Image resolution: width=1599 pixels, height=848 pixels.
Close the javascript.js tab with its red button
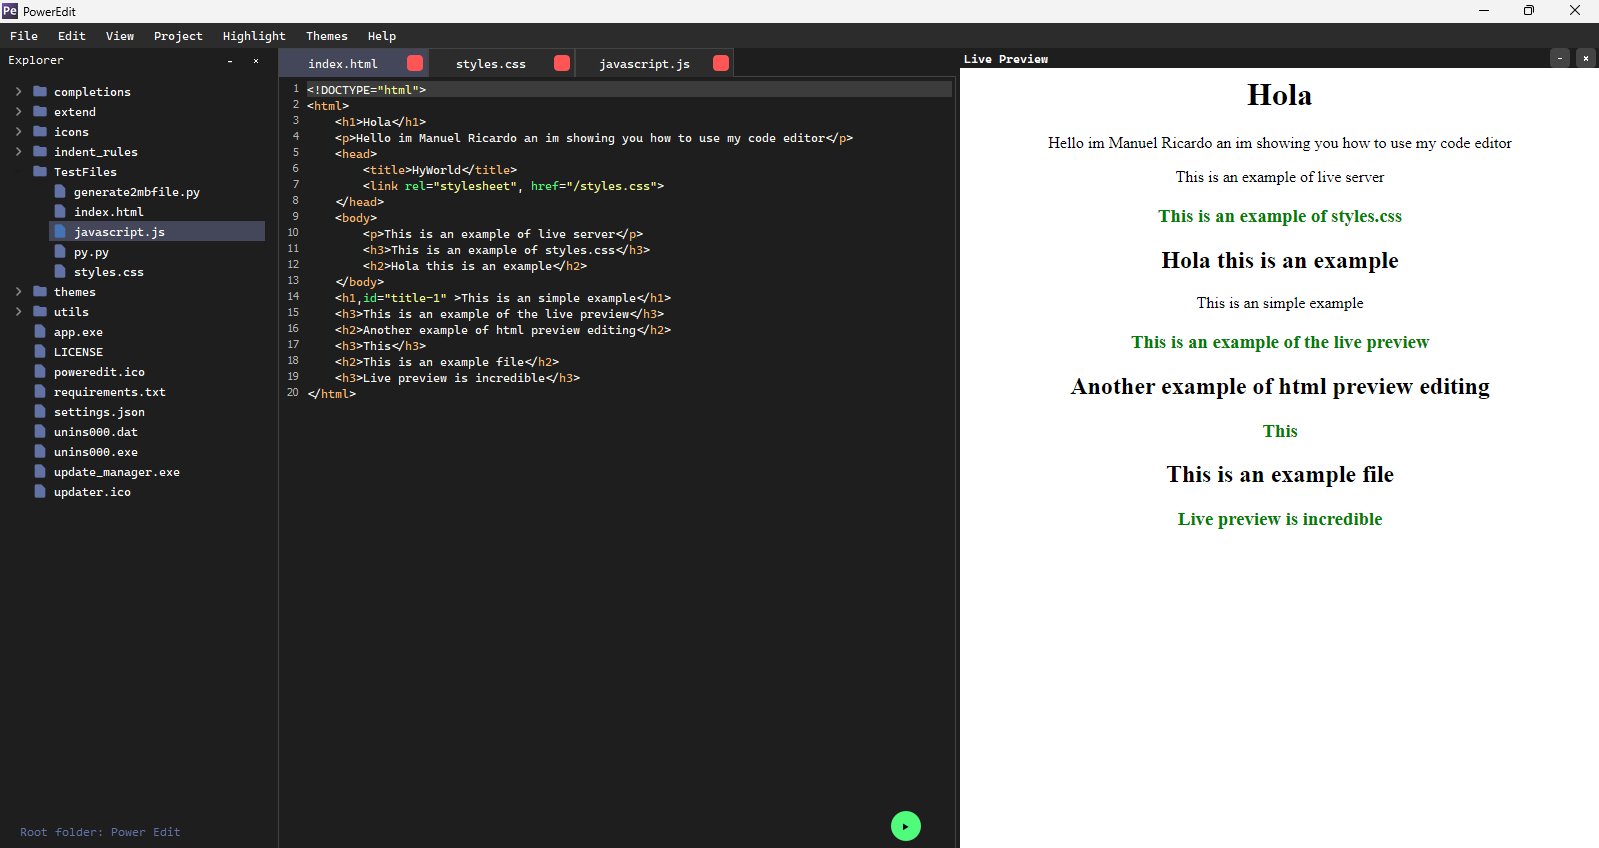721,63
